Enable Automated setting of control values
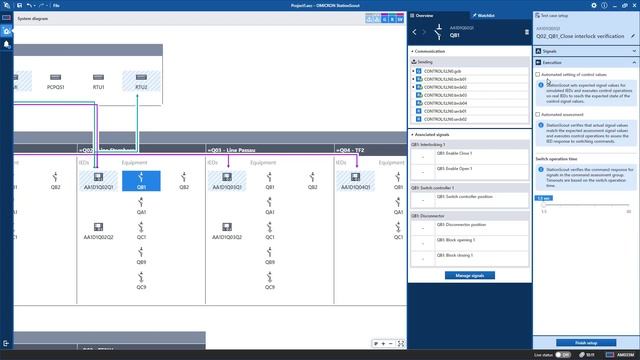The height and width of the screenshot is (360, 640). coord(538,75)
